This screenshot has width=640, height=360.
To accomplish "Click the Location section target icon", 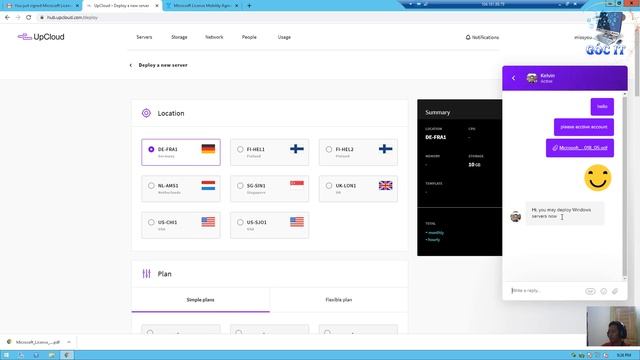I will 146,113.
